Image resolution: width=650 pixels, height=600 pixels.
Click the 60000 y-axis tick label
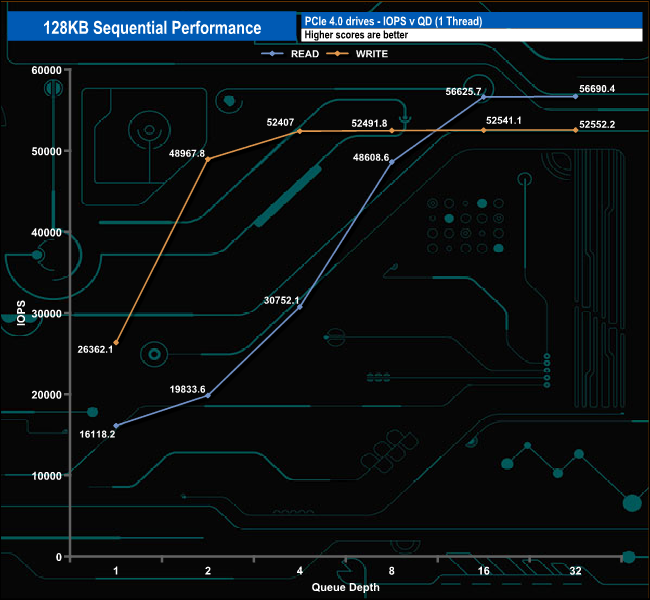(46, 70)
